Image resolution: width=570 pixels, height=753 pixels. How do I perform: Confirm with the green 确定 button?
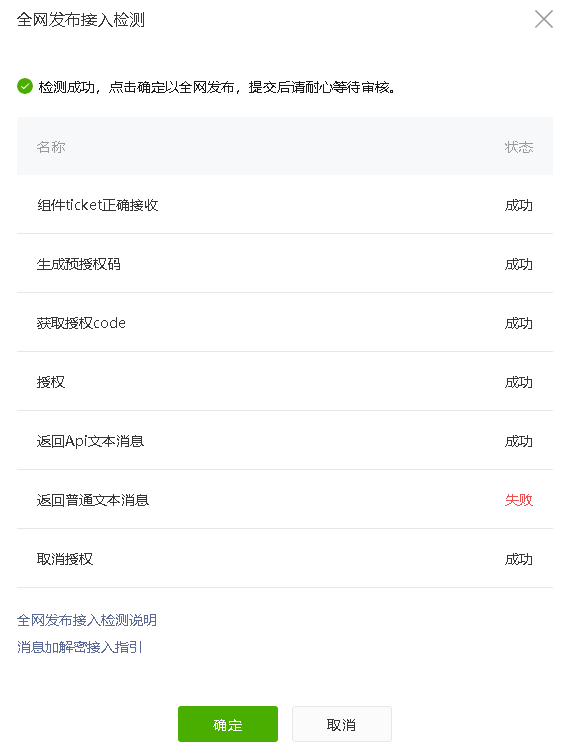[228, 724]
